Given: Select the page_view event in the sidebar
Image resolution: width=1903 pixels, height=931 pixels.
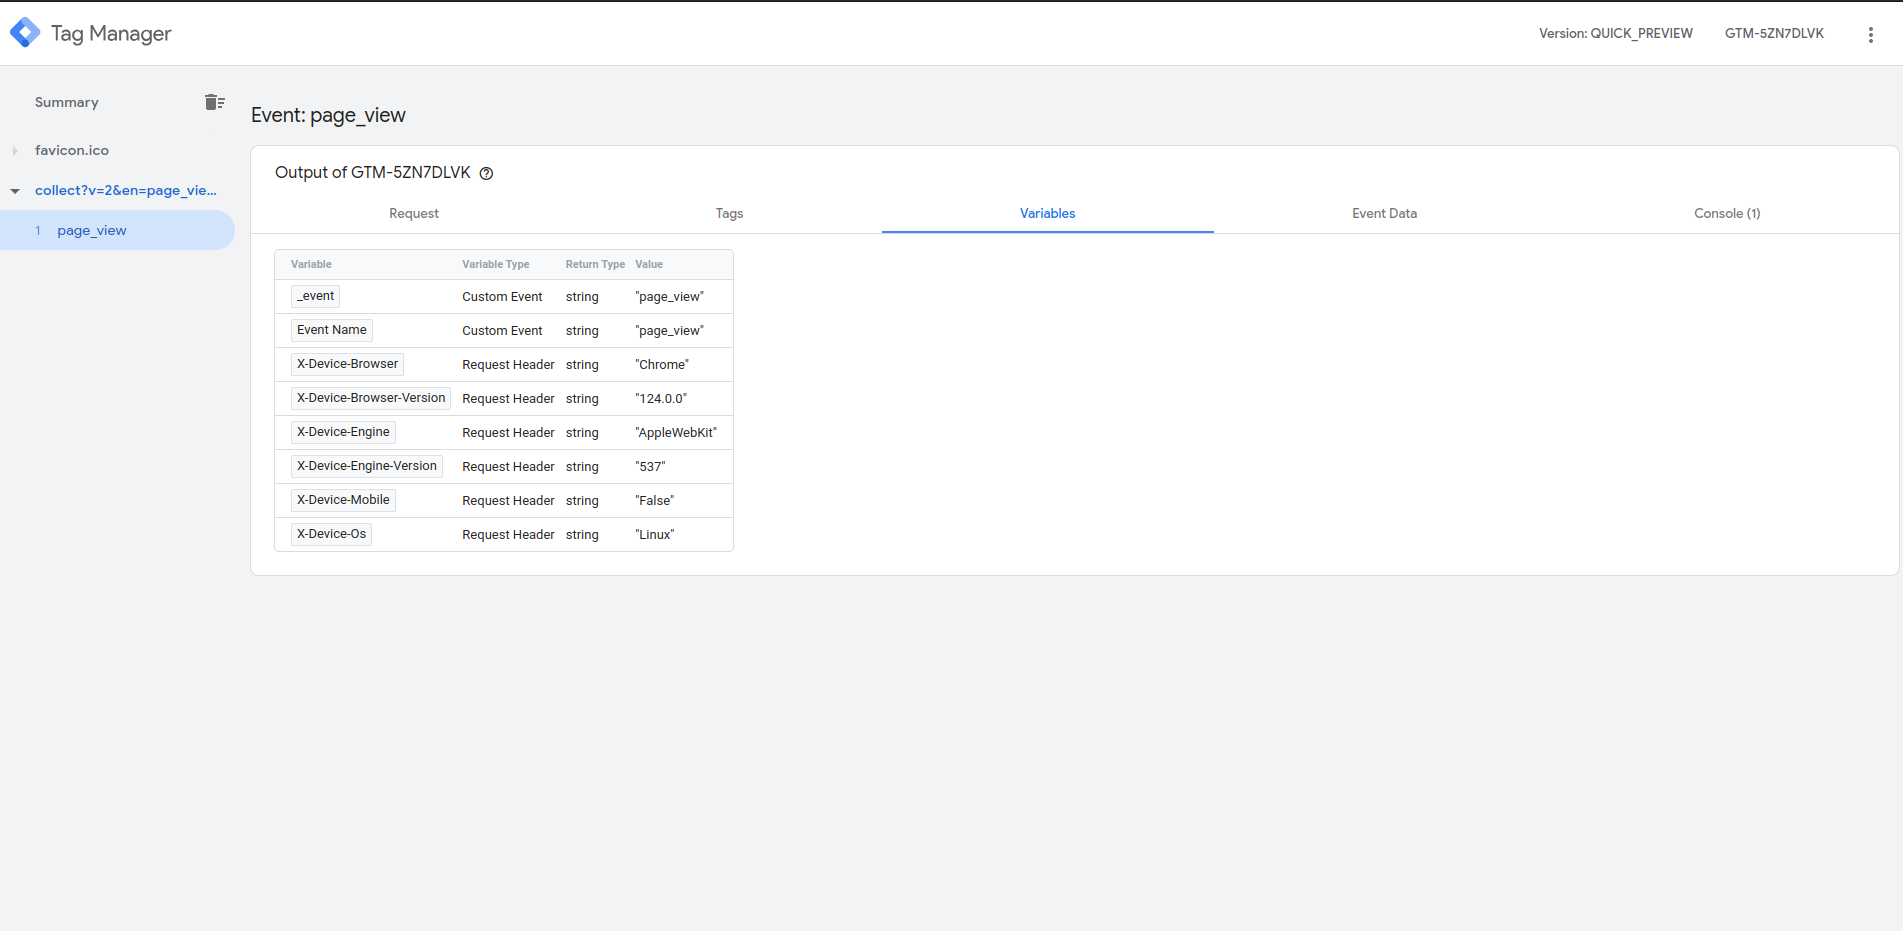Looking at the screenshot, I should click(x=91, y=230).
